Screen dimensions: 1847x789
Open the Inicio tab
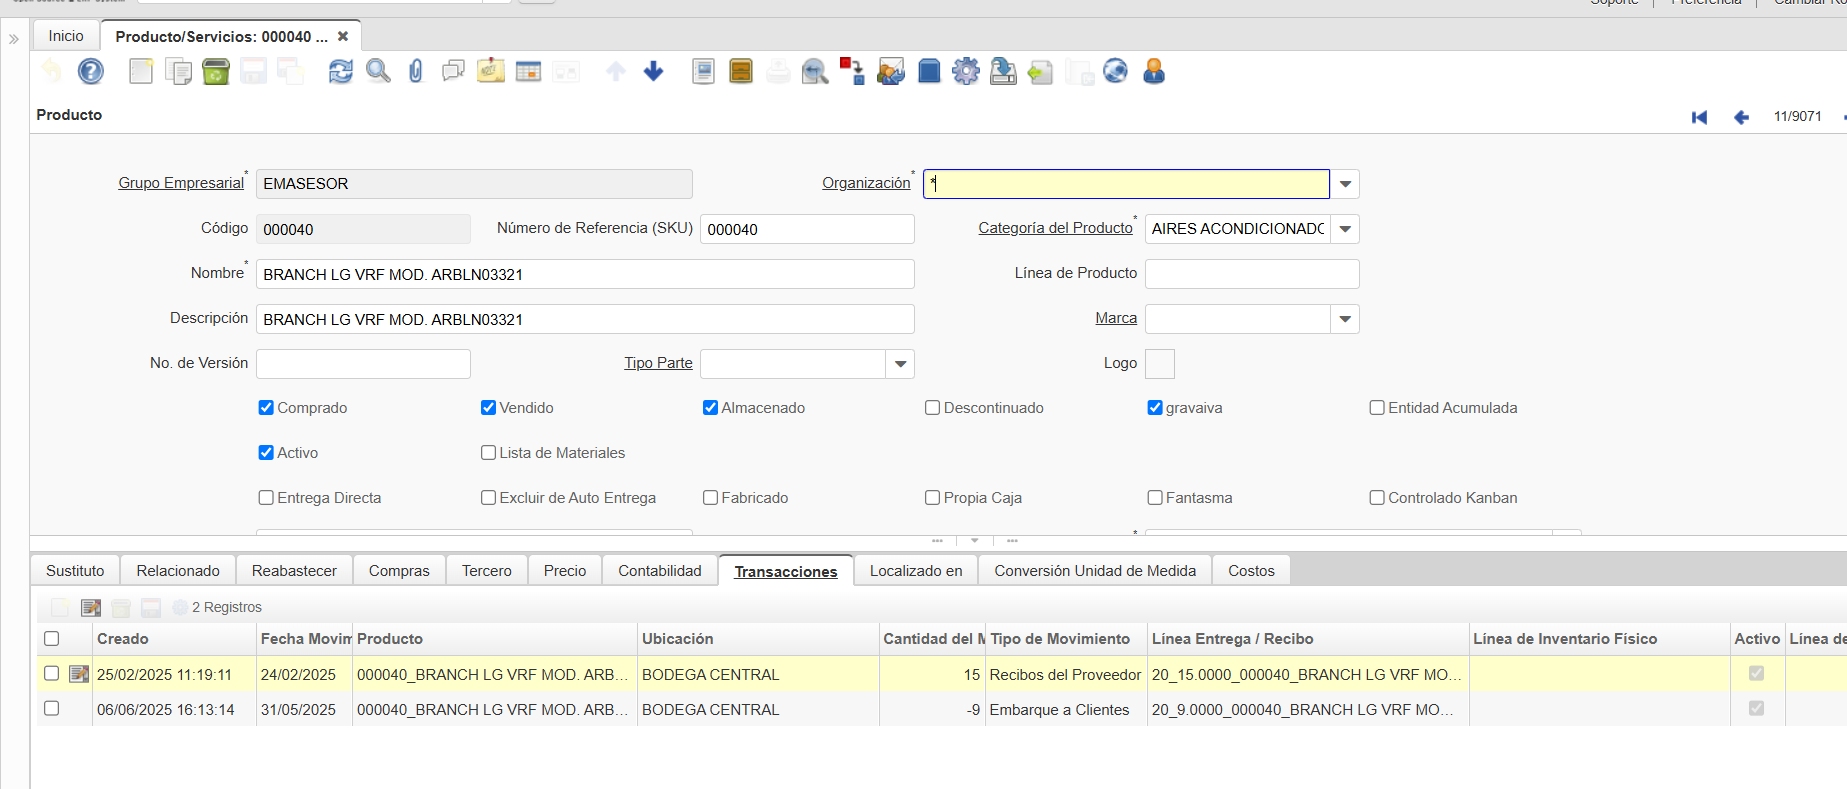click(x=66, y=36)
